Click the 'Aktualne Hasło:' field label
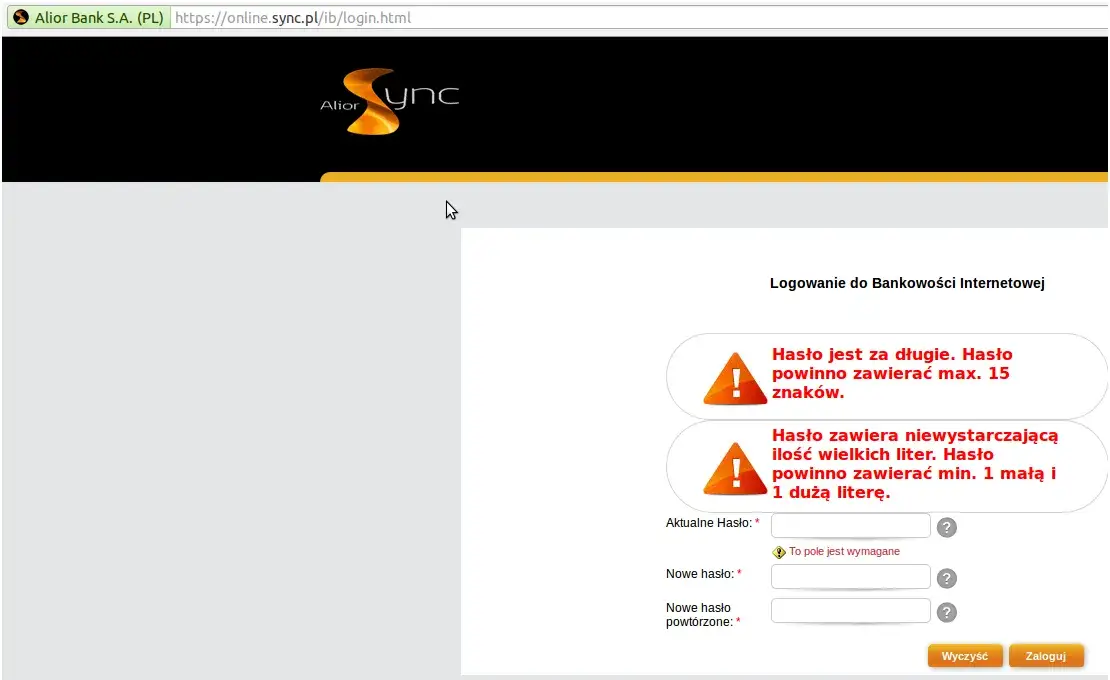 709,523
